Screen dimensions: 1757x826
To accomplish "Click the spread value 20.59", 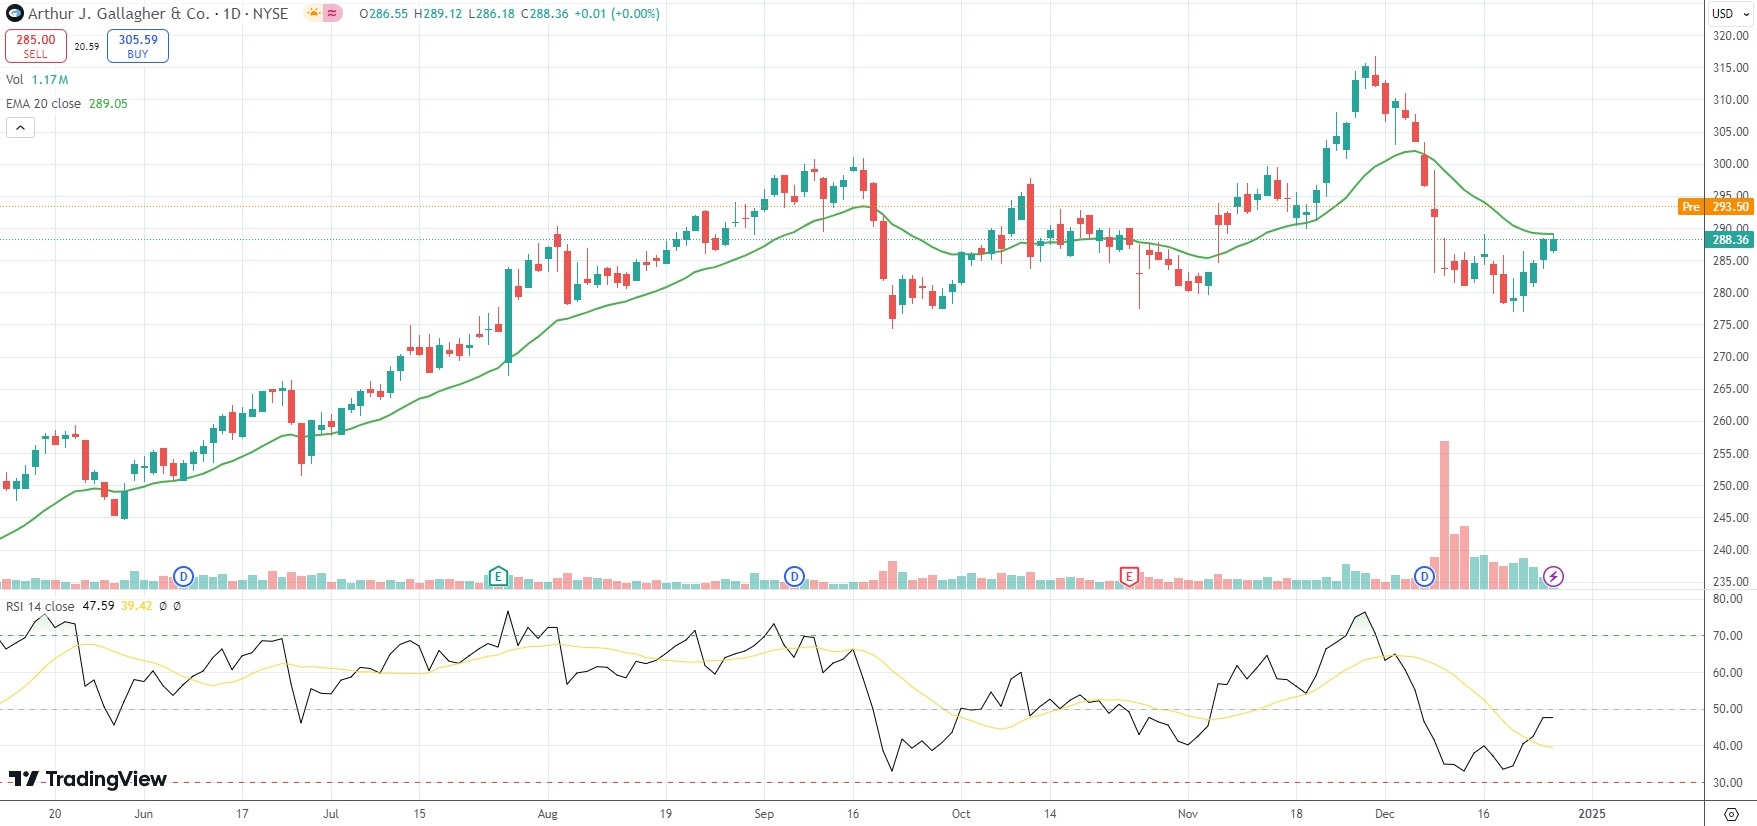I will point(87,47).
